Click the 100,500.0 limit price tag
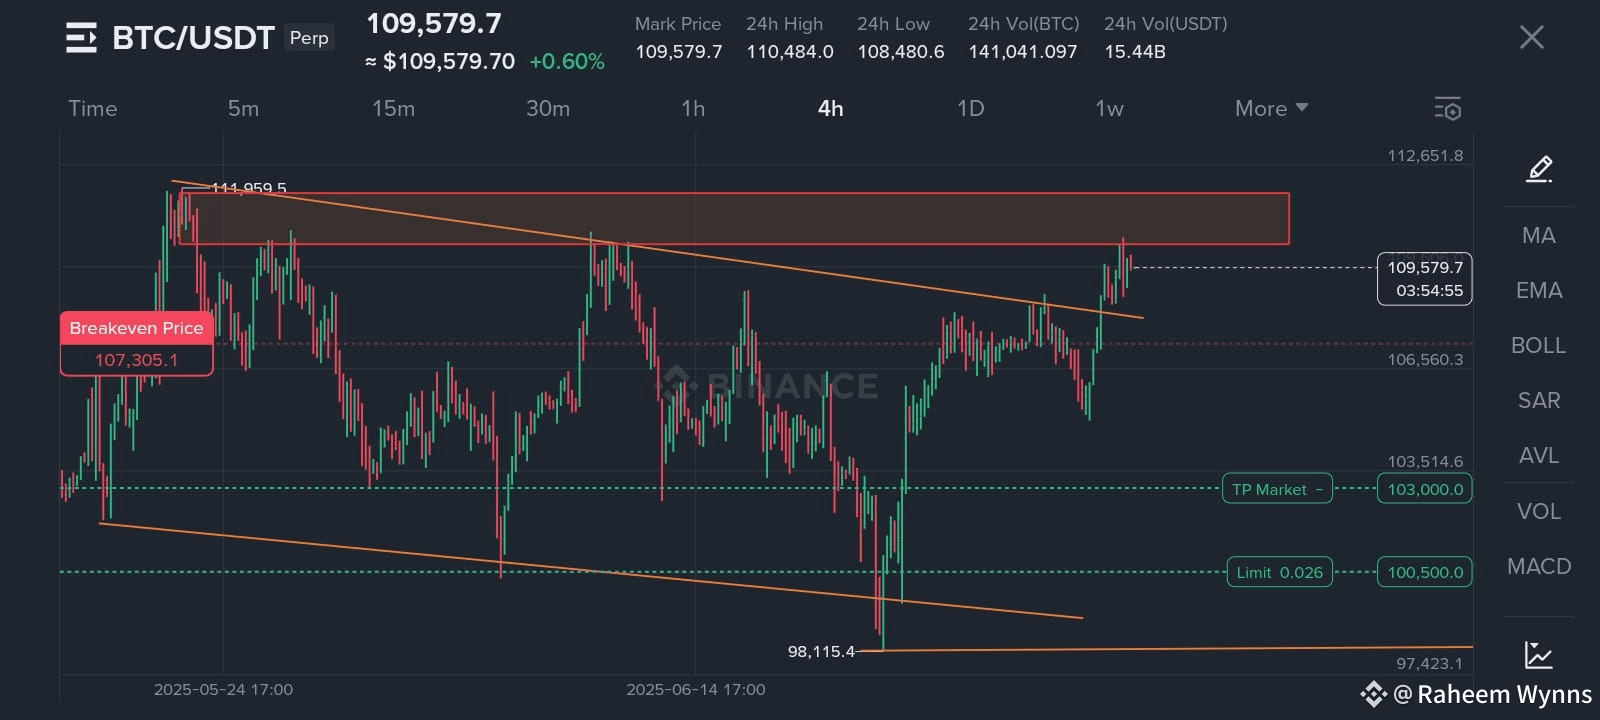The image size is (1600, 720). click(x=1425, y=572)
